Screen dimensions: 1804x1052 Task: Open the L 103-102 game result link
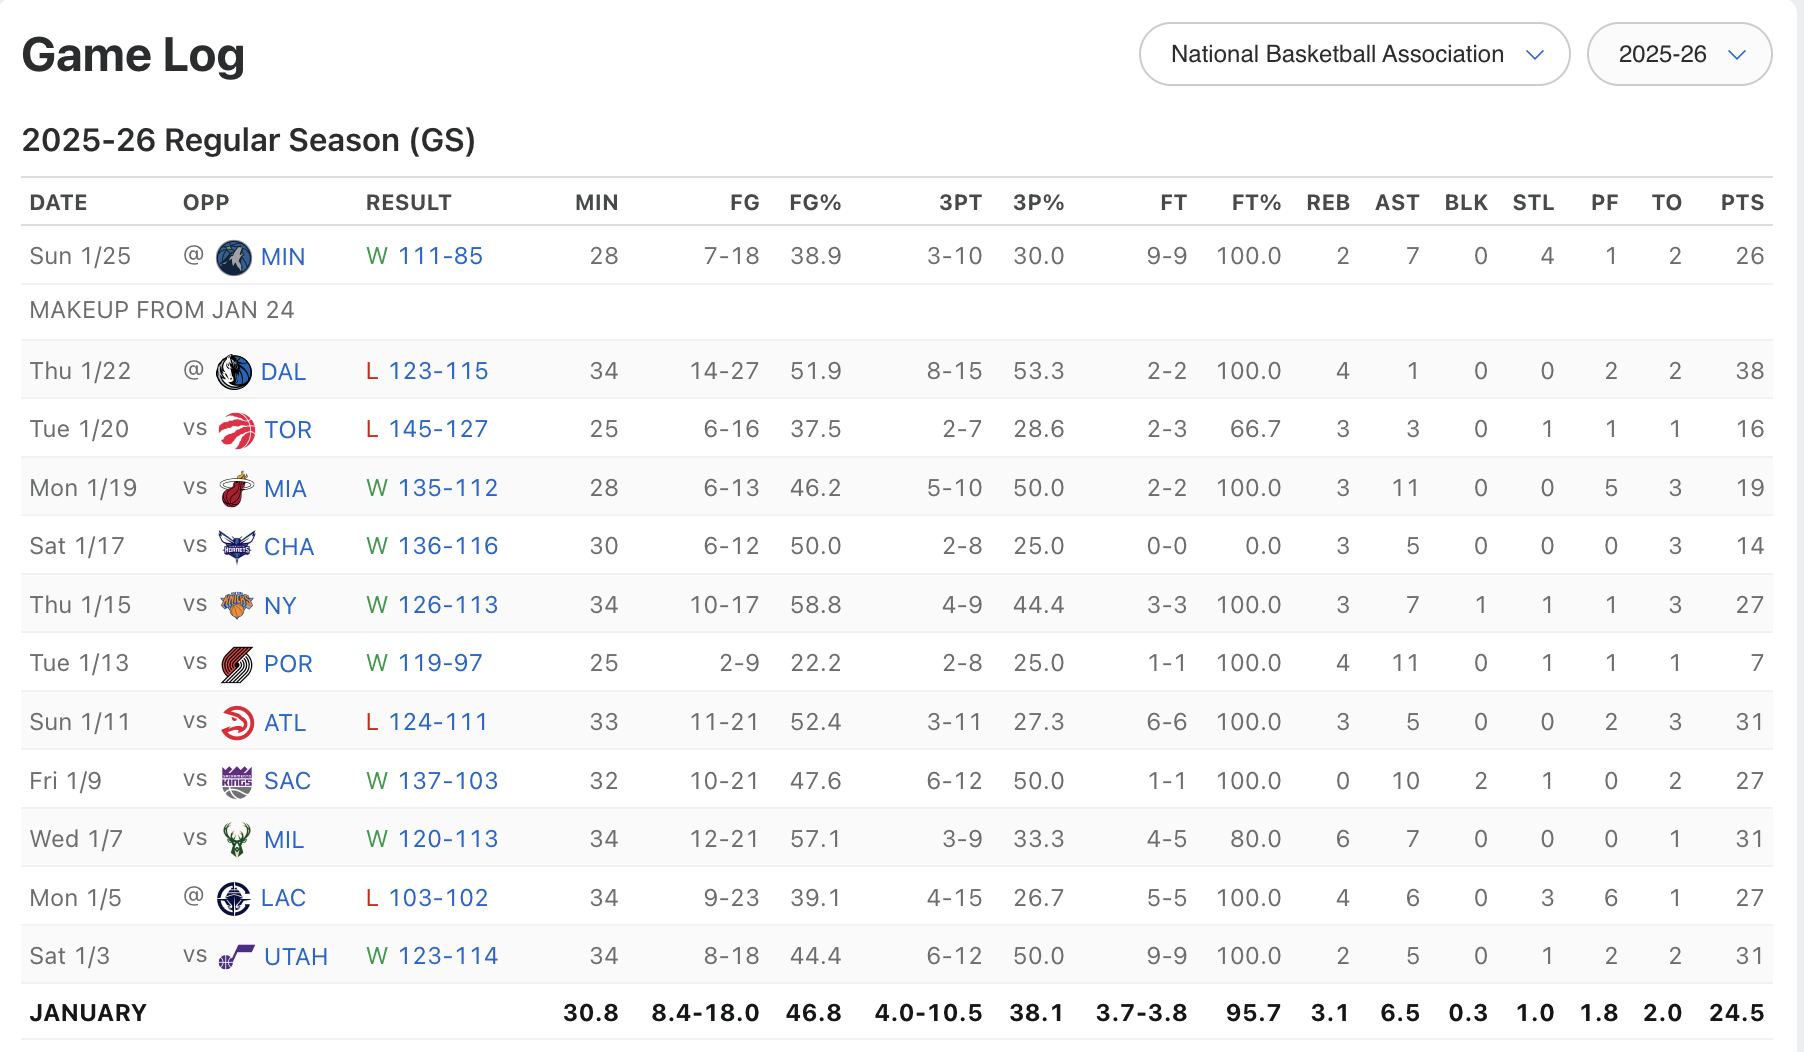pyautogui.click(x=427, y=898)
